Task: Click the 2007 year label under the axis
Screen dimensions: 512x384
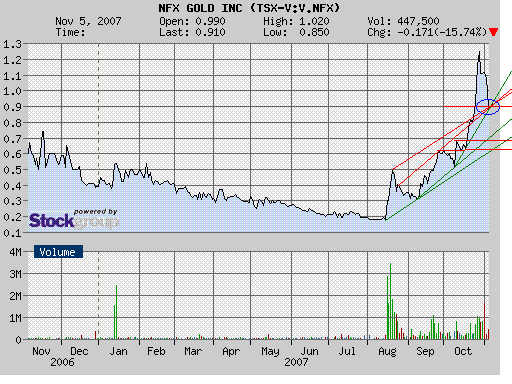Action: (296, 362)
